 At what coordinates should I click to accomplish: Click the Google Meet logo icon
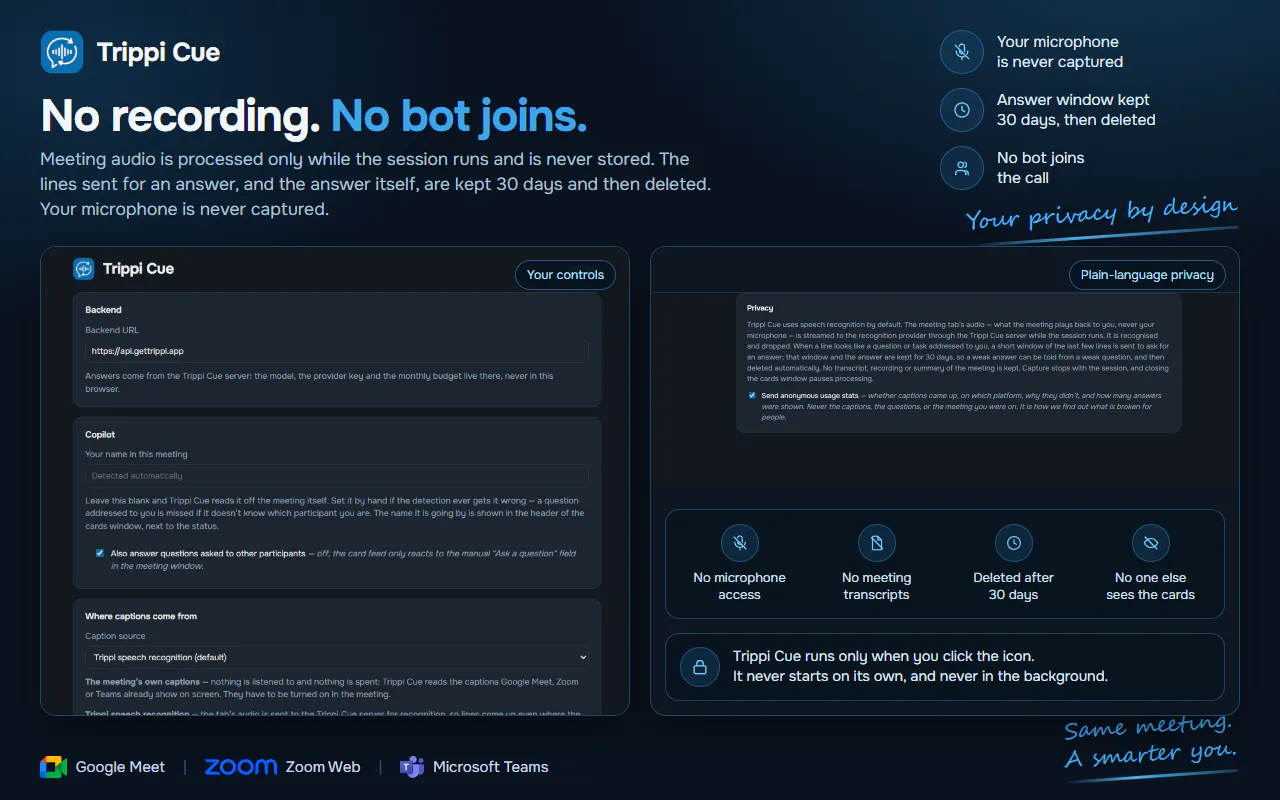[x=54, y=767]
